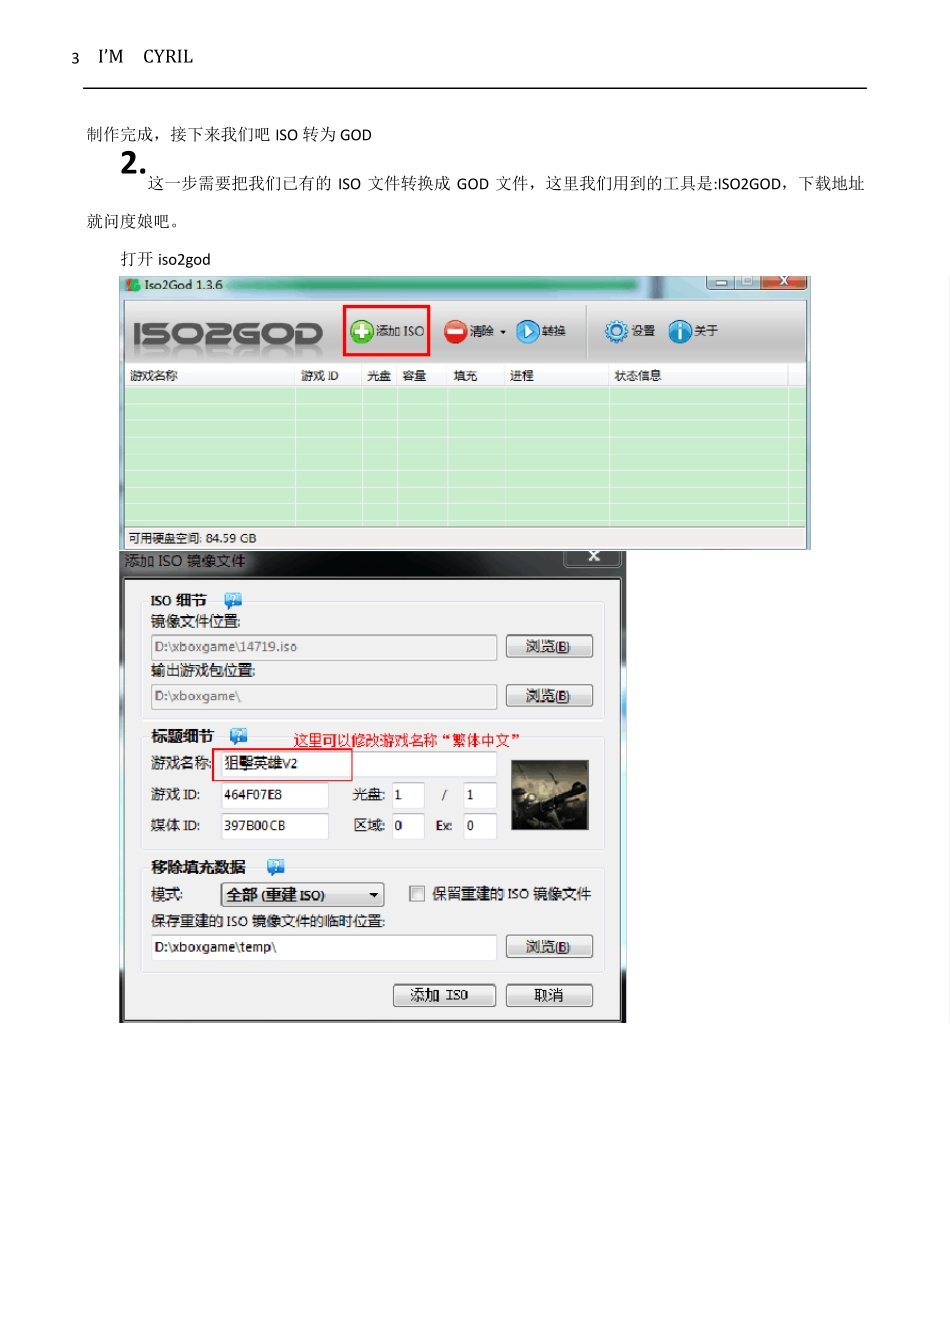Open the 模式 dropdown showing 全部 (重建 ISO)

[302, 895]
